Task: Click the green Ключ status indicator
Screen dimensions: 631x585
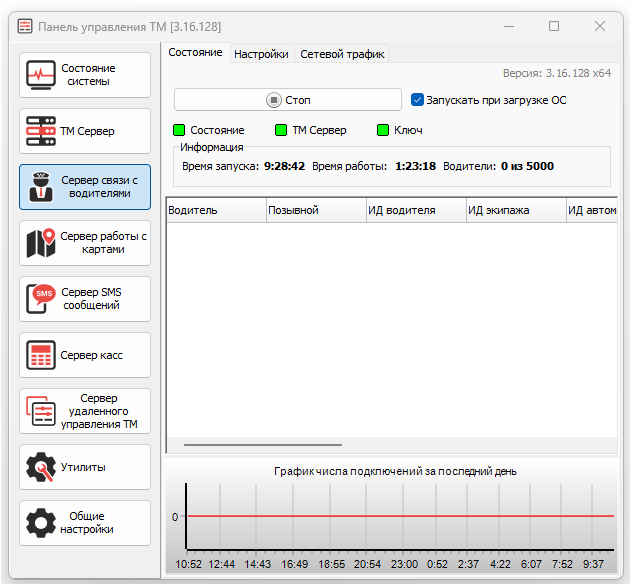Action: pyautogui.click(x=383, y=130)
